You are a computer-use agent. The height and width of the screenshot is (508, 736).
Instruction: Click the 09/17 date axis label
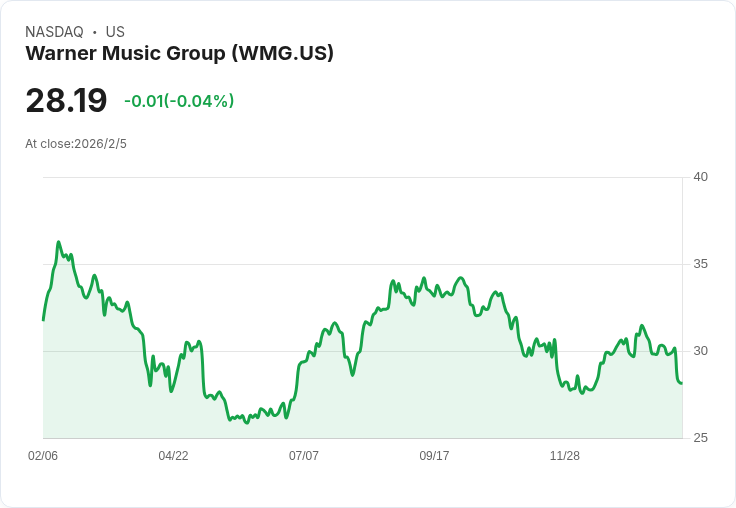point(434,456)
